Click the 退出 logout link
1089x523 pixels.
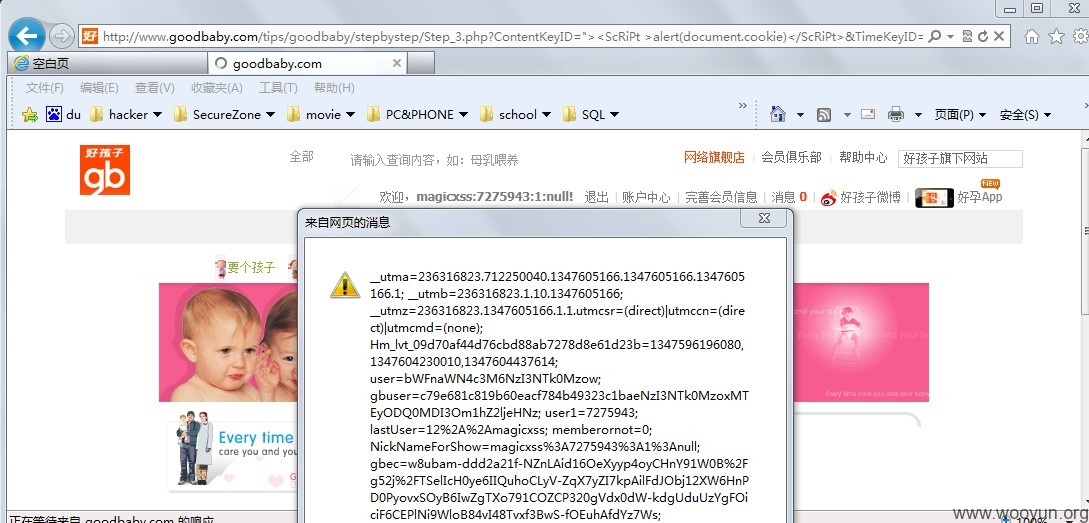[x=597, y=197]
